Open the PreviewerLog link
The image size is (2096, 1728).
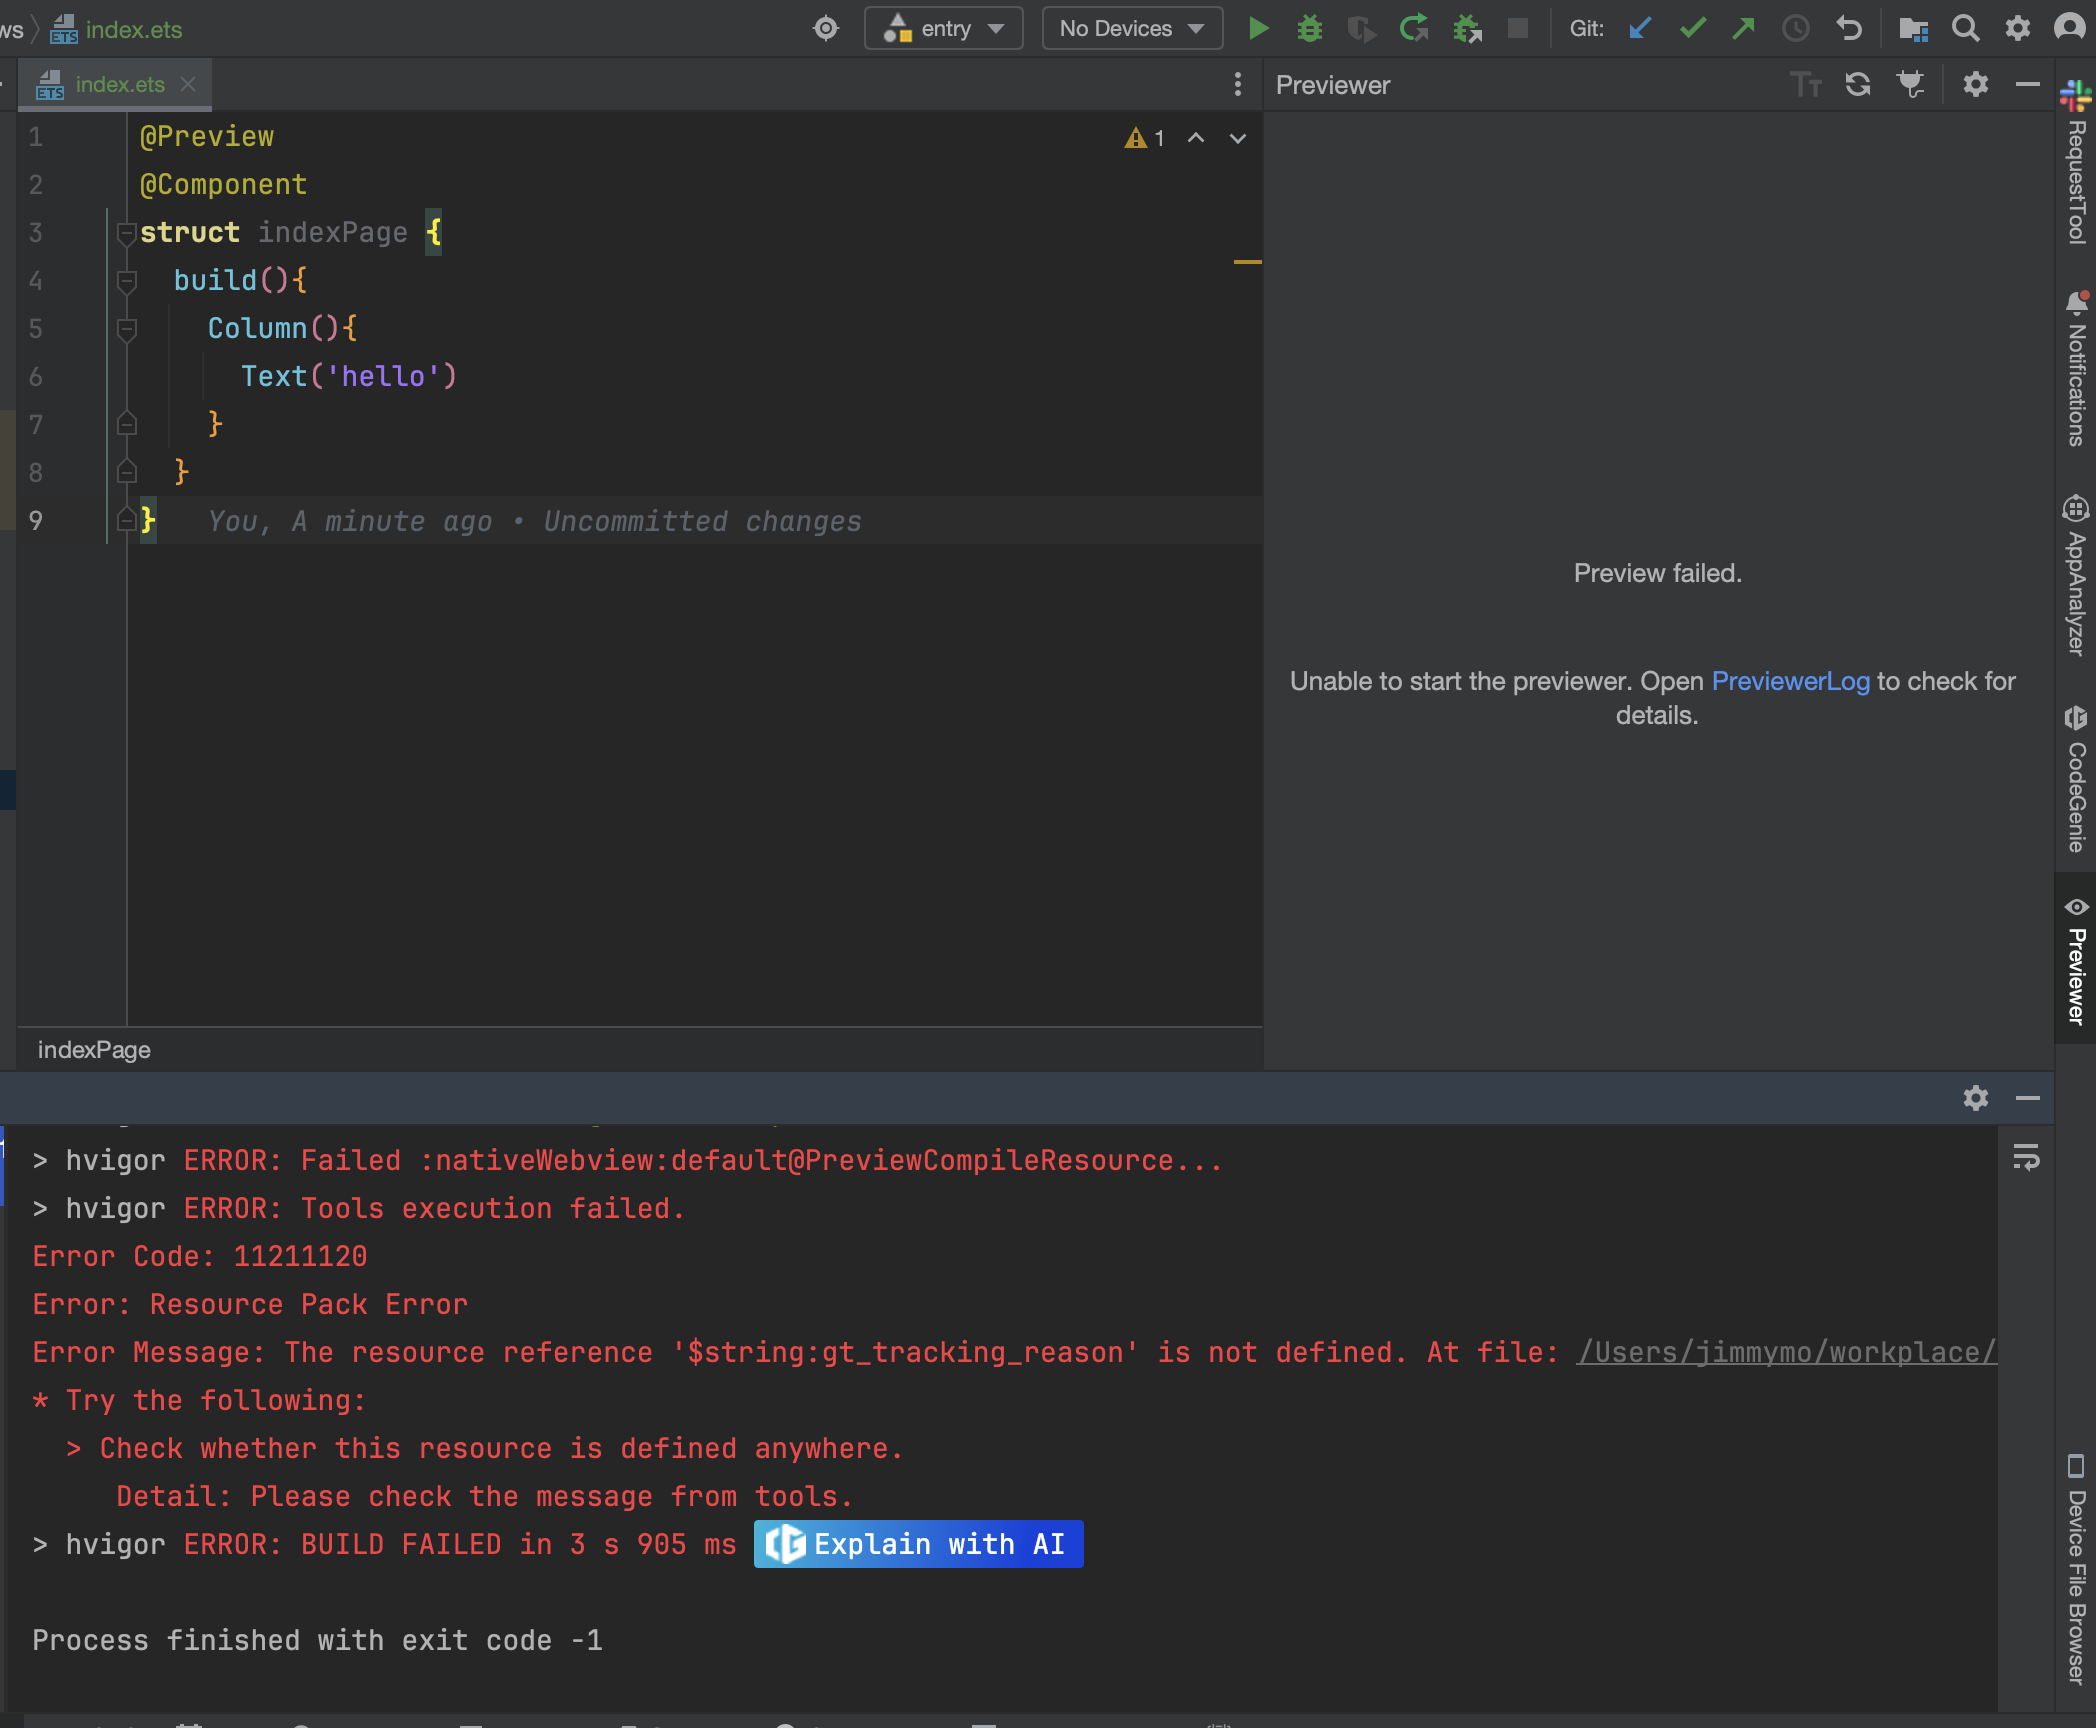click(1790, 681)
